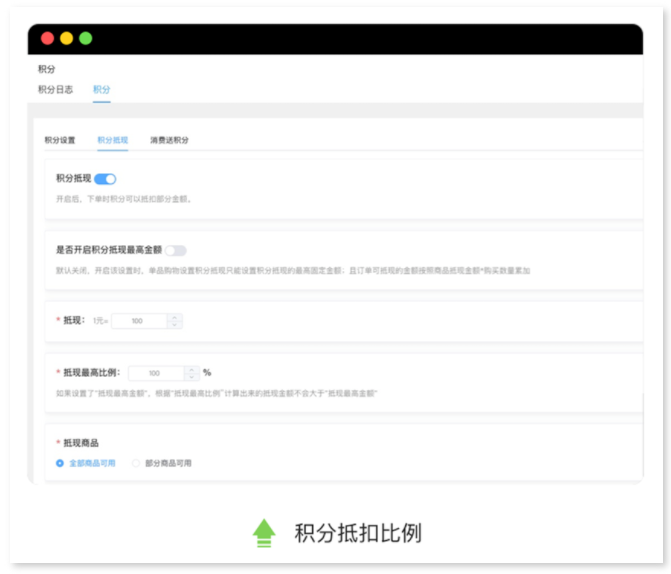Enable the 是否开启积分抵现最高金额 toggle

click(x=176, y=250)
